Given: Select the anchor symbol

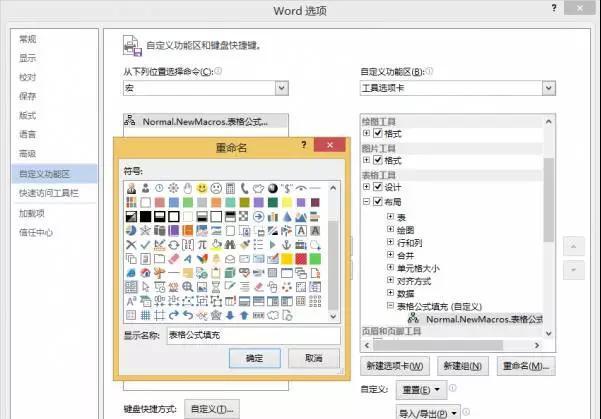Looking at the screenshot, I should coord(287,245).
